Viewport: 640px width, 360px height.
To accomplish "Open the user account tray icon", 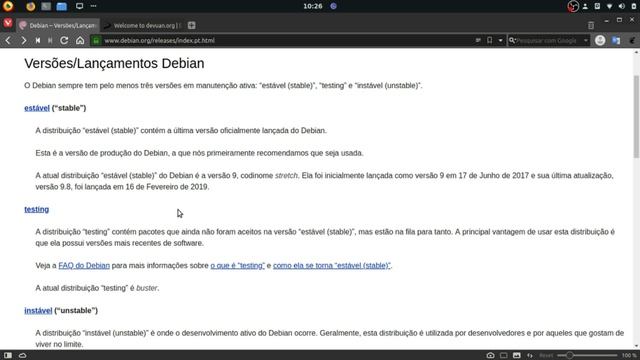I will coord(585,6).
